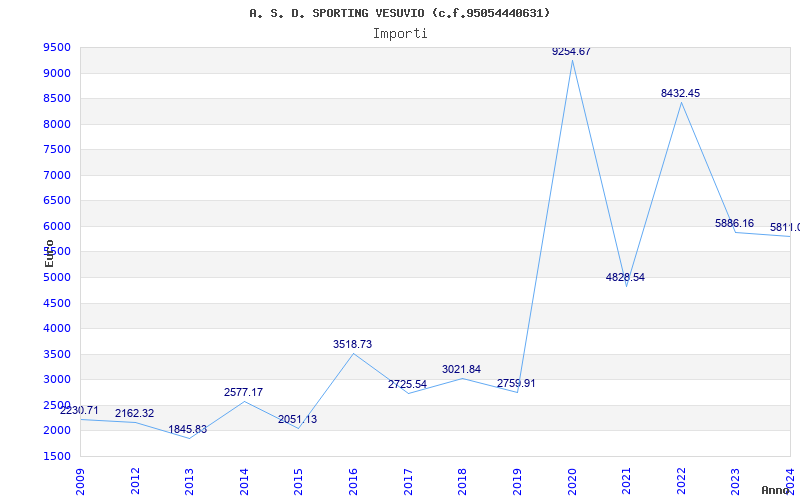Select the 2230.71 data label for 2009
The height and width of the screenshot is (500, 800).
click(79, 410)
